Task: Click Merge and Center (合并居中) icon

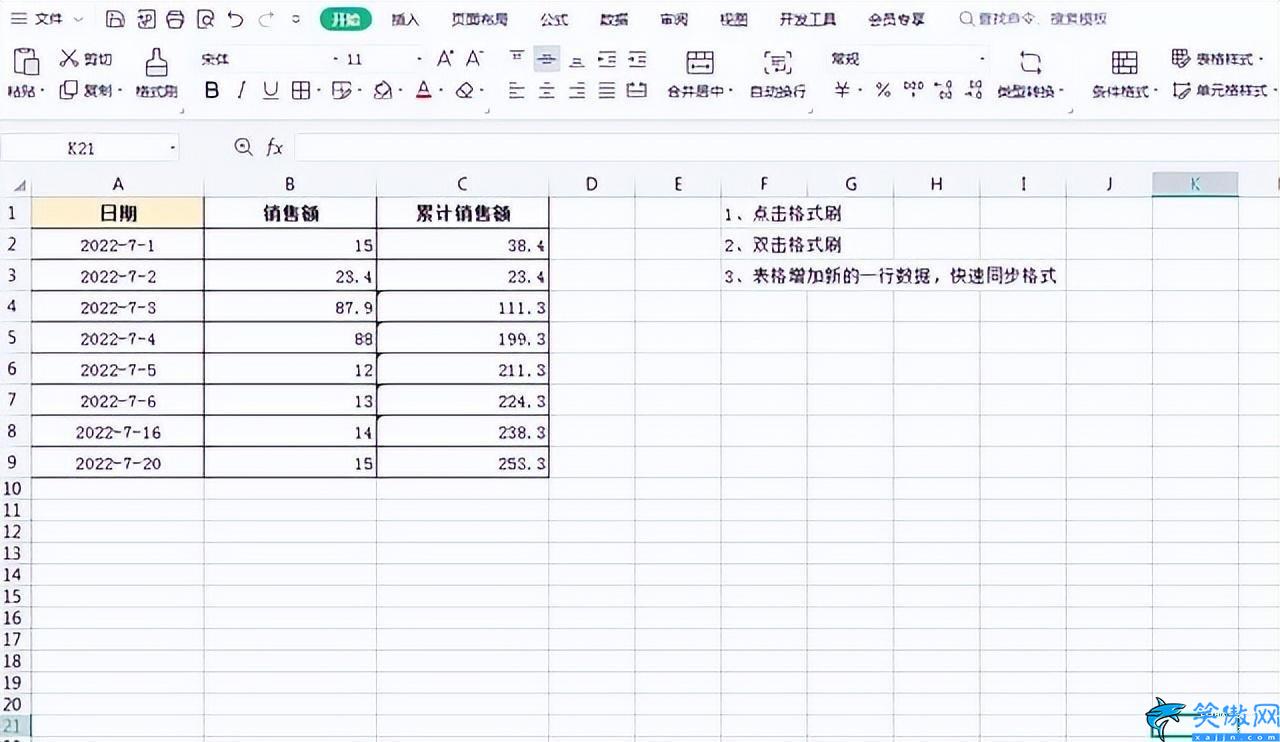Action: [700, 62]
